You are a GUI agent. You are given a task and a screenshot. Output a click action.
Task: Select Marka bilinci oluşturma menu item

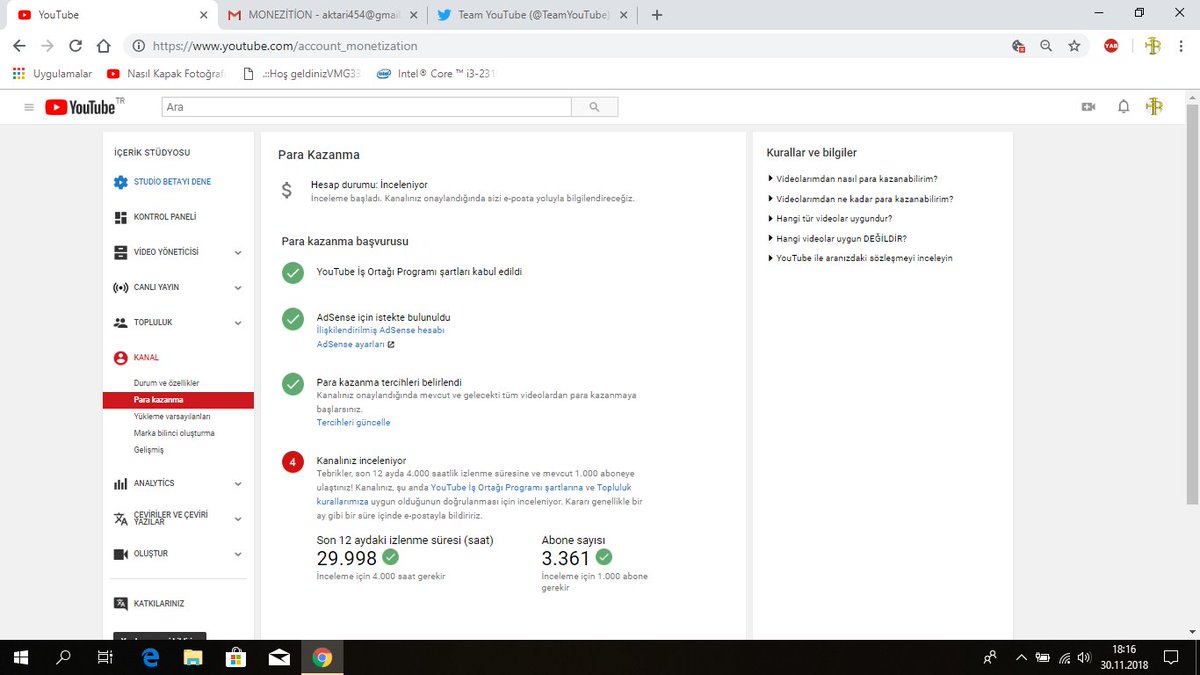point(174,433)
